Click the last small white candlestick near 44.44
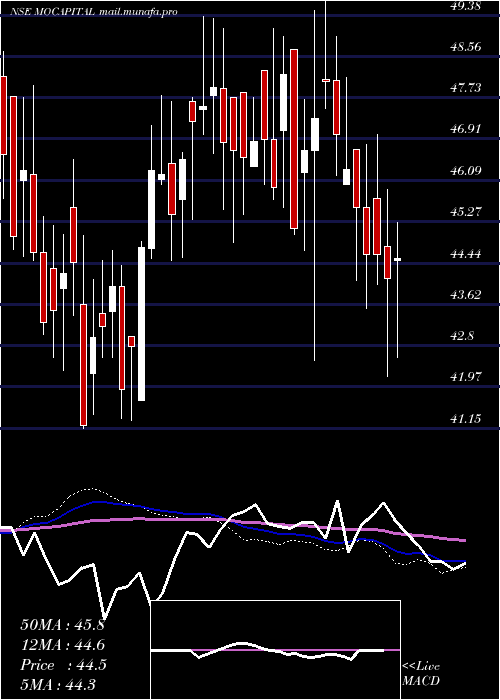The image size is (500, 700). point(397,259)
